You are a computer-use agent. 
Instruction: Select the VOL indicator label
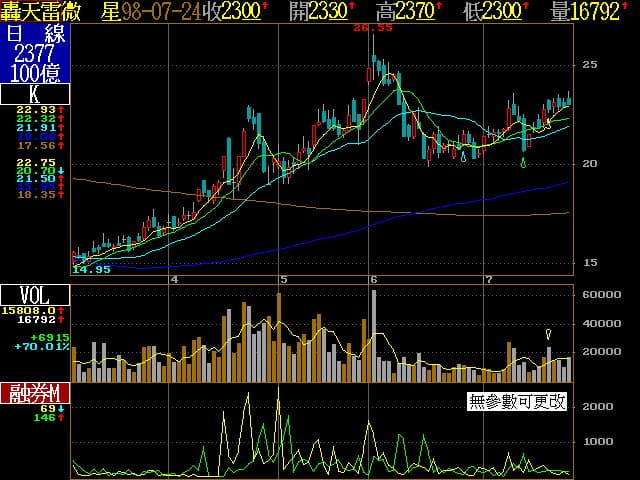pos(35,295)
